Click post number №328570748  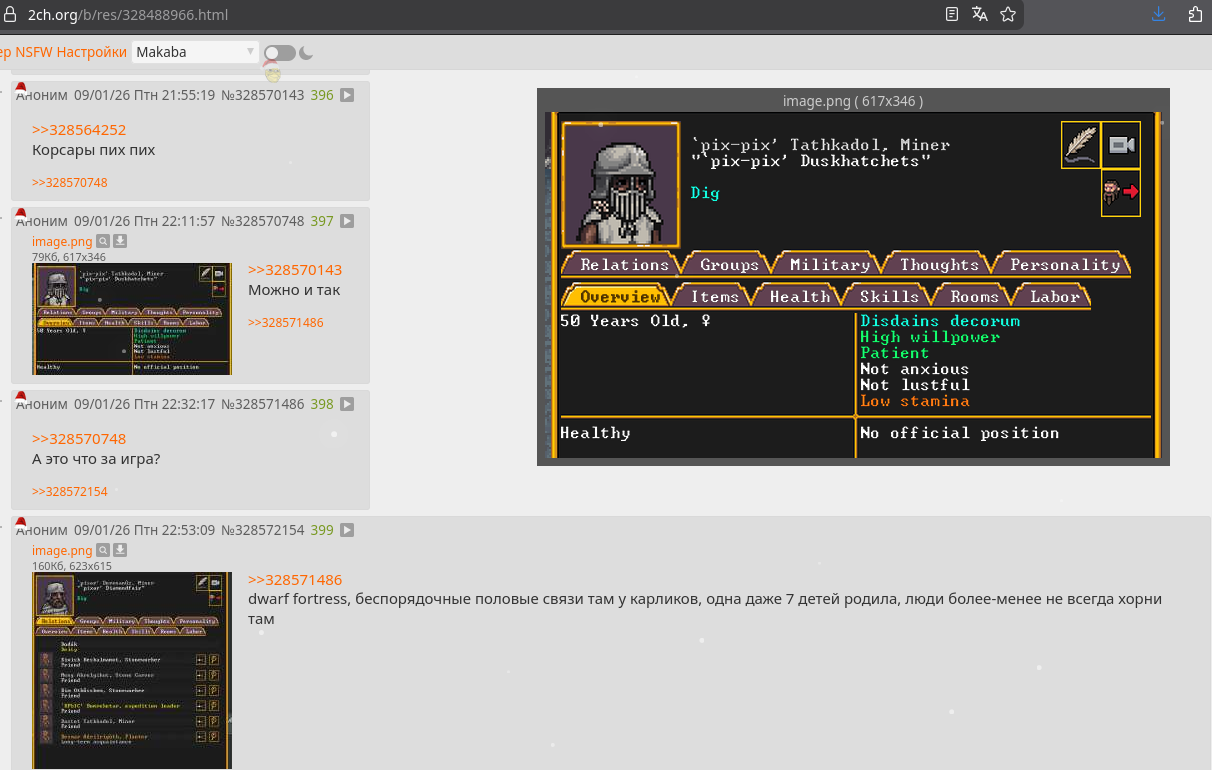(262, 222)
